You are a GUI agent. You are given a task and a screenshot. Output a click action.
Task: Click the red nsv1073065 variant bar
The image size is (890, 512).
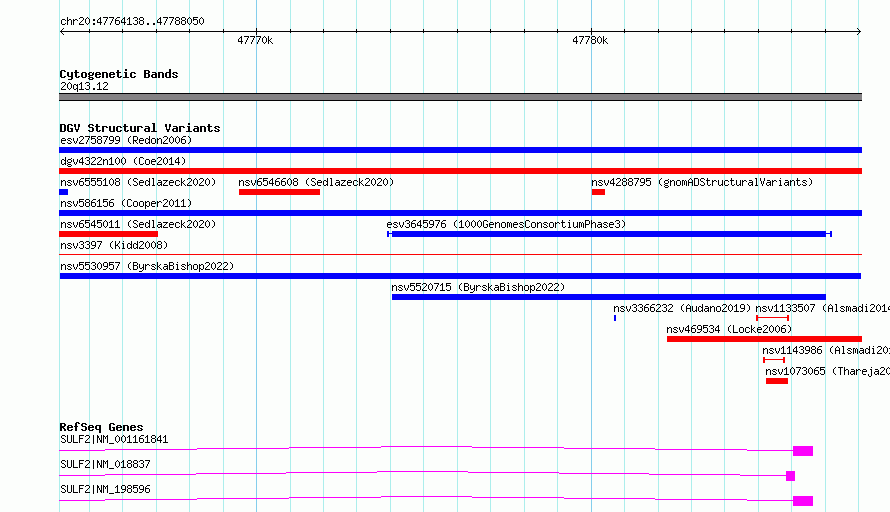777,381
